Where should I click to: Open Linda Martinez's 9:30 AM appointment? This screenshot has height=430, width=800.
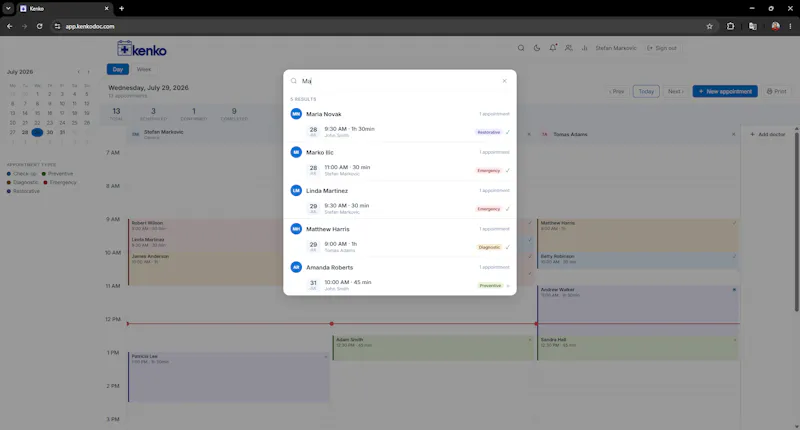[x=400, y=208]
